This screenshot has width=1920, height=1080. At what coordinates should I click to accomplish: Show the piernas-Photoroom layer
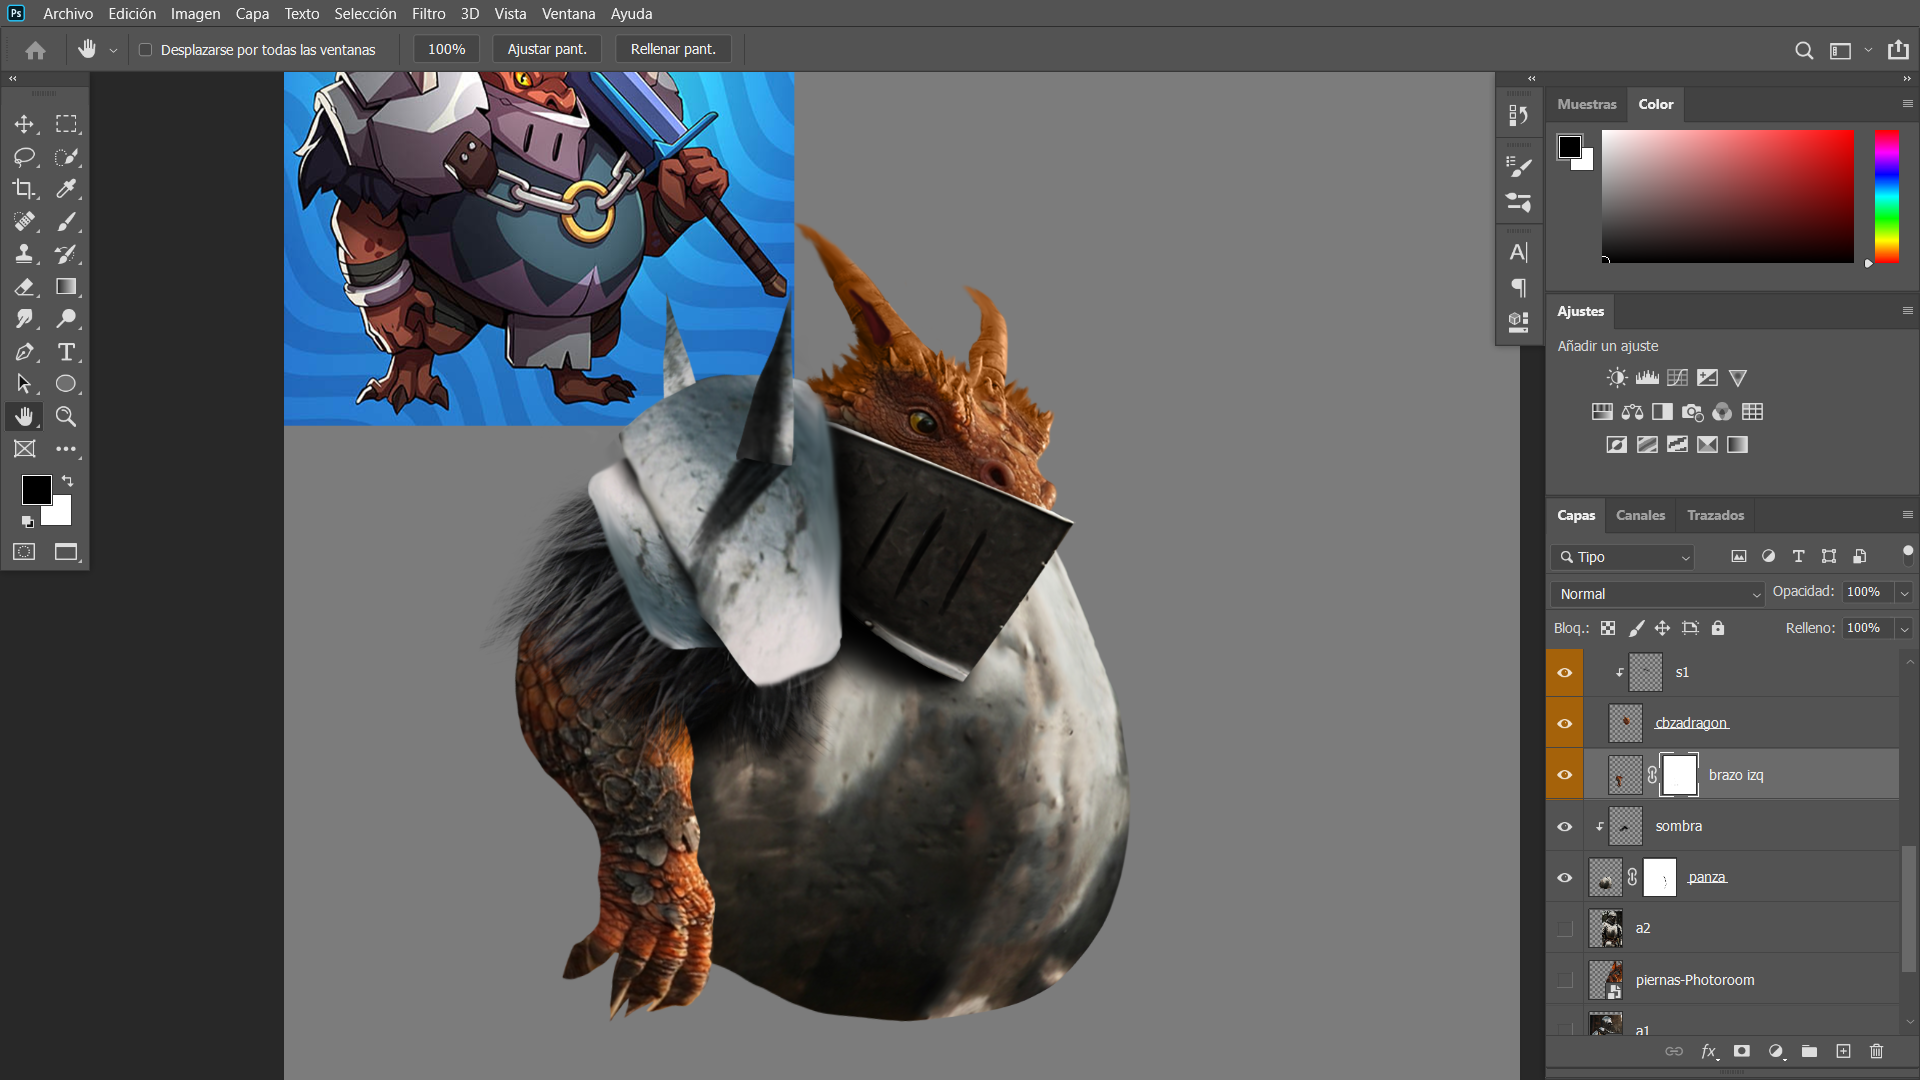pyautogui.click(x=1565, y=981)
